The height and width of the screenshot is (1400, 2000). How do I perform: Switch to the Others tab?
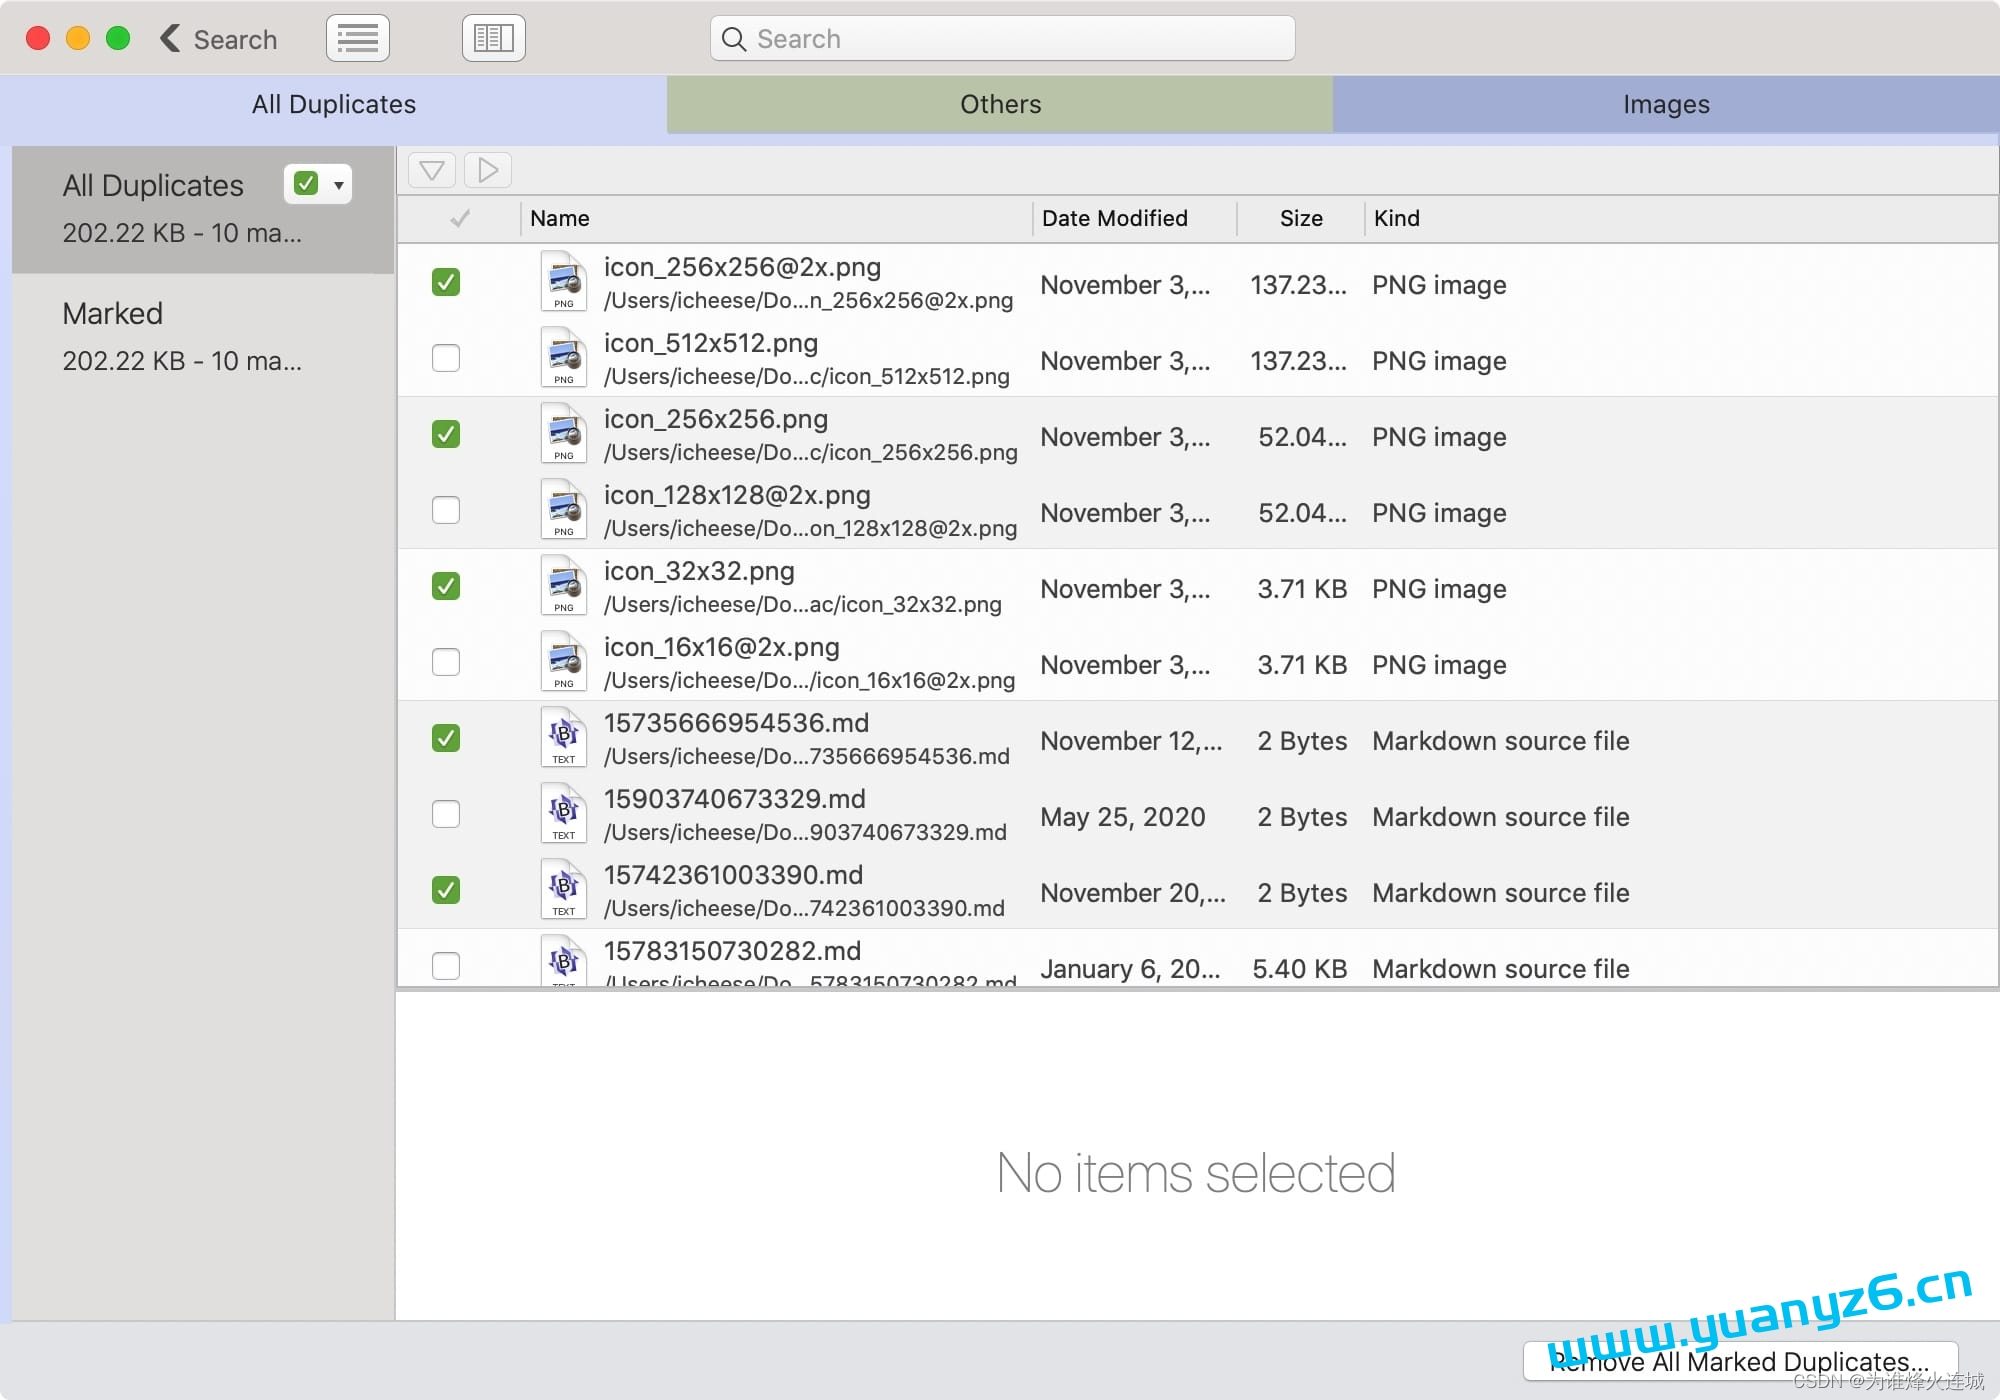(1000, 104)
